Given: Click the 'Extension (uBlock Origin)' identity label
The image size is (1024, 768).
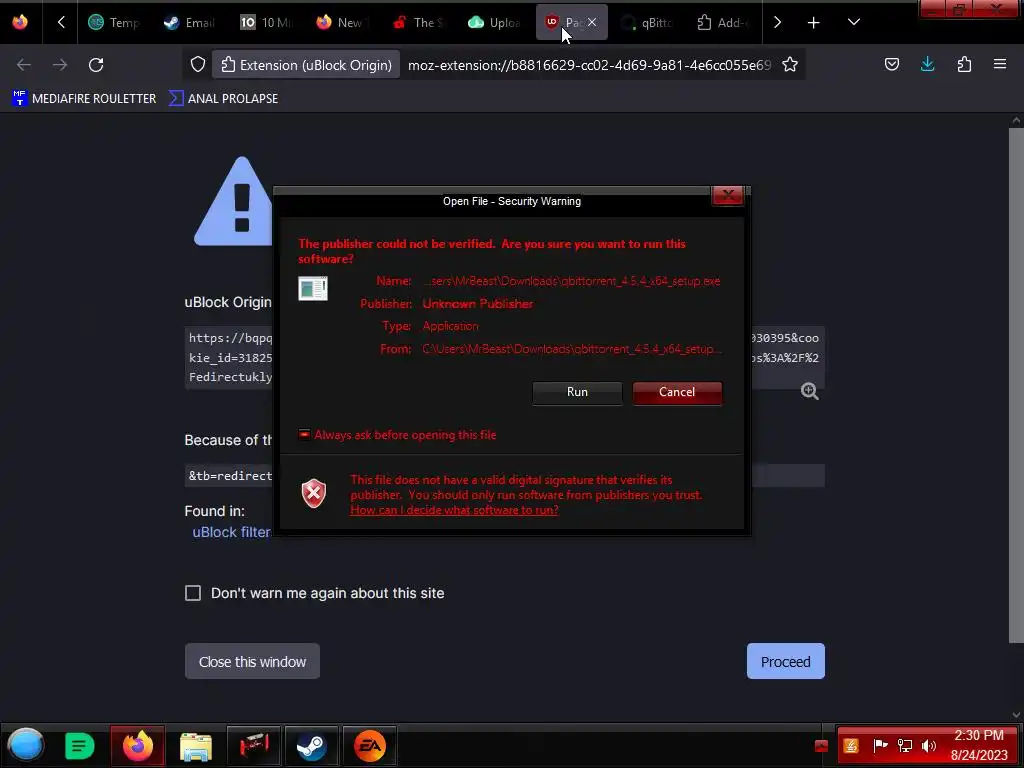Looking at the screenshot, I should (x=306, y=65).
